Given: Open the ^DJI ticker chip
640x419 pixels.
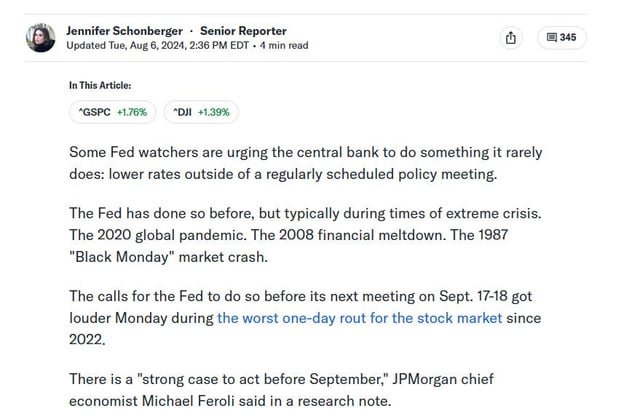Looking at the screenshot, I should coord(201,112).
